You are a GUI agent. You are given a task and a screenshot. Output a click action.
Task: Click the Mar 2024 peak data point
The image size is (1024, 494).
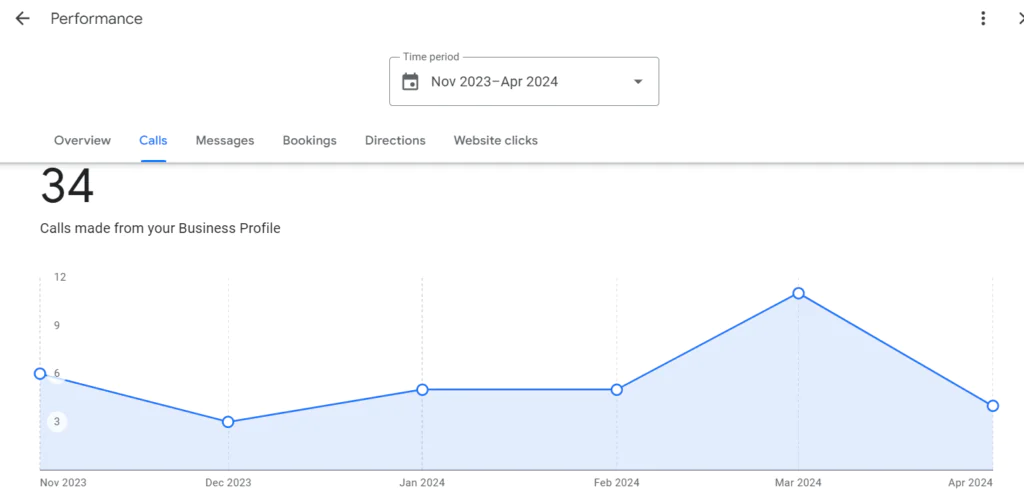coord(798,293)
